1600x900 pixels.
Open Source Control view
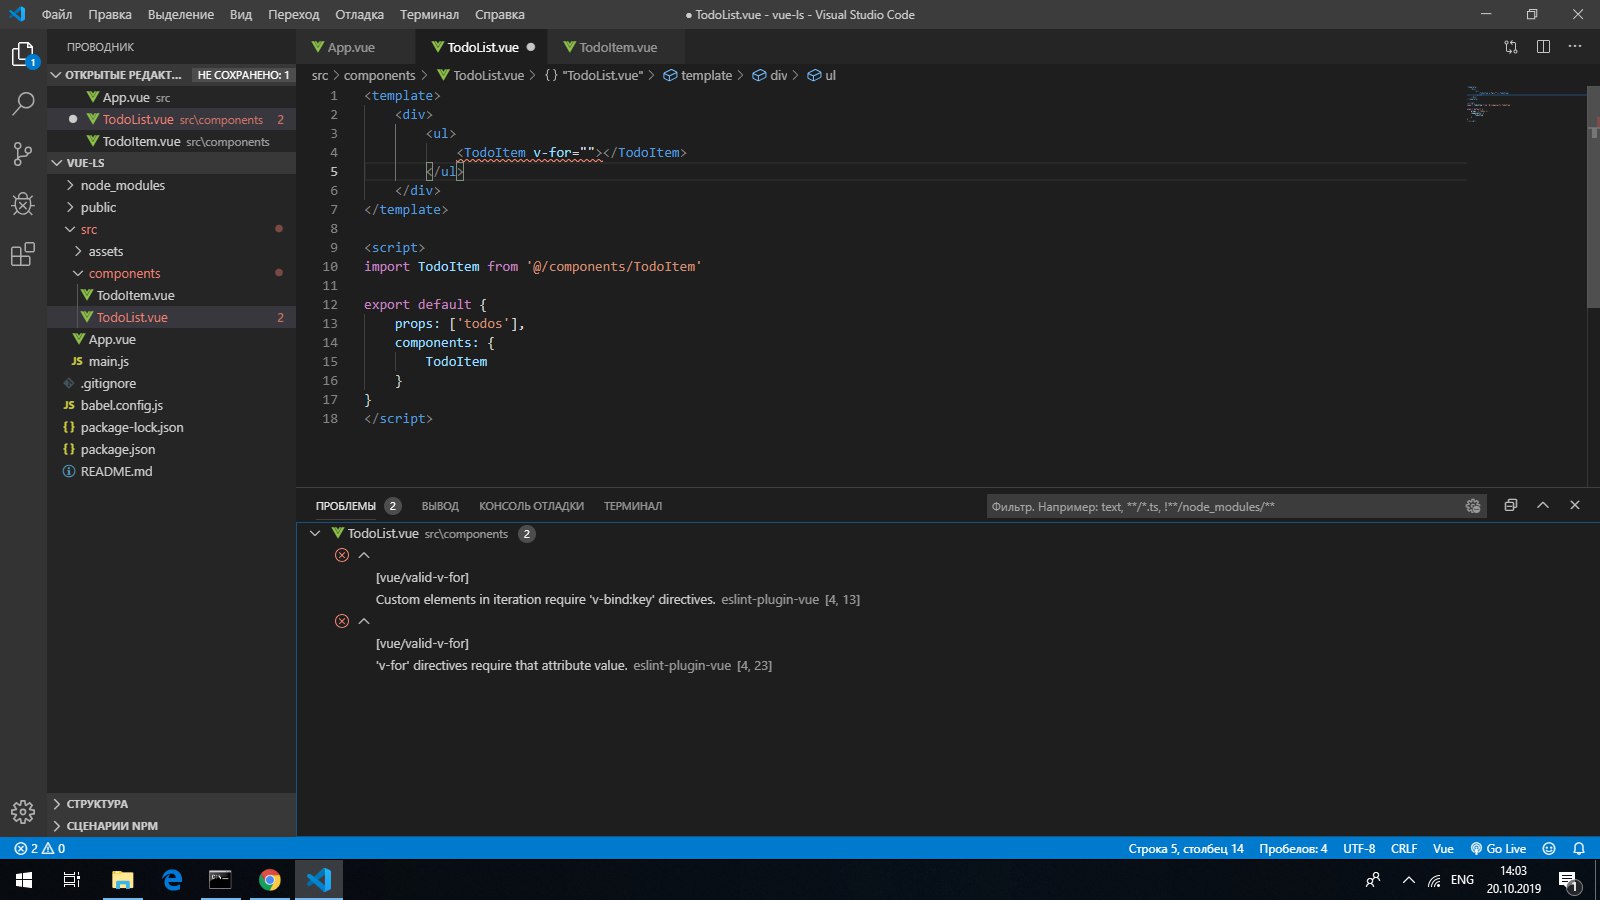23,153
